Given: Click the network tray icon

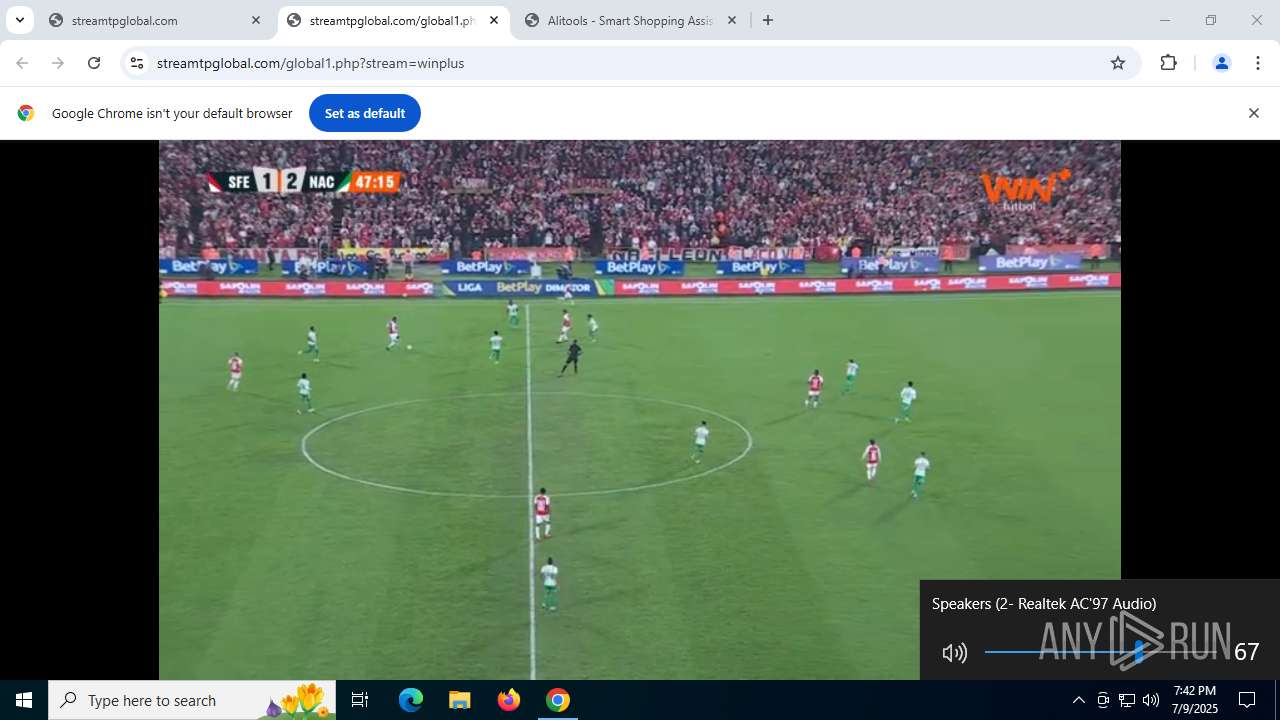Looking at the screenshot, I should click(x=1127, y=700).
